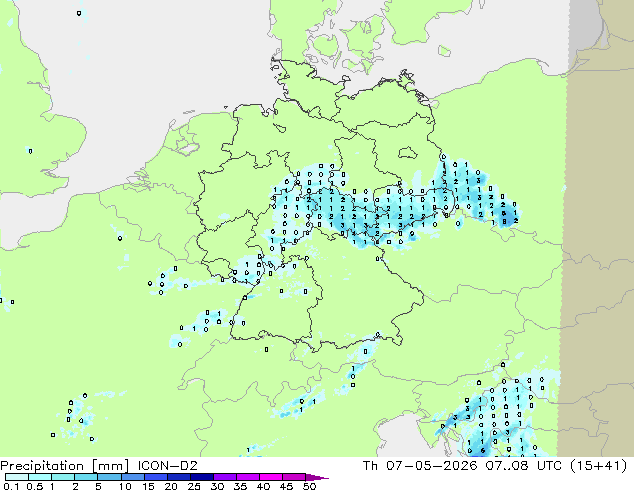Viewport: 634px width, 490px height.
Task: Click the '0.1' legend scale label
Action: (x=11, y=486)
